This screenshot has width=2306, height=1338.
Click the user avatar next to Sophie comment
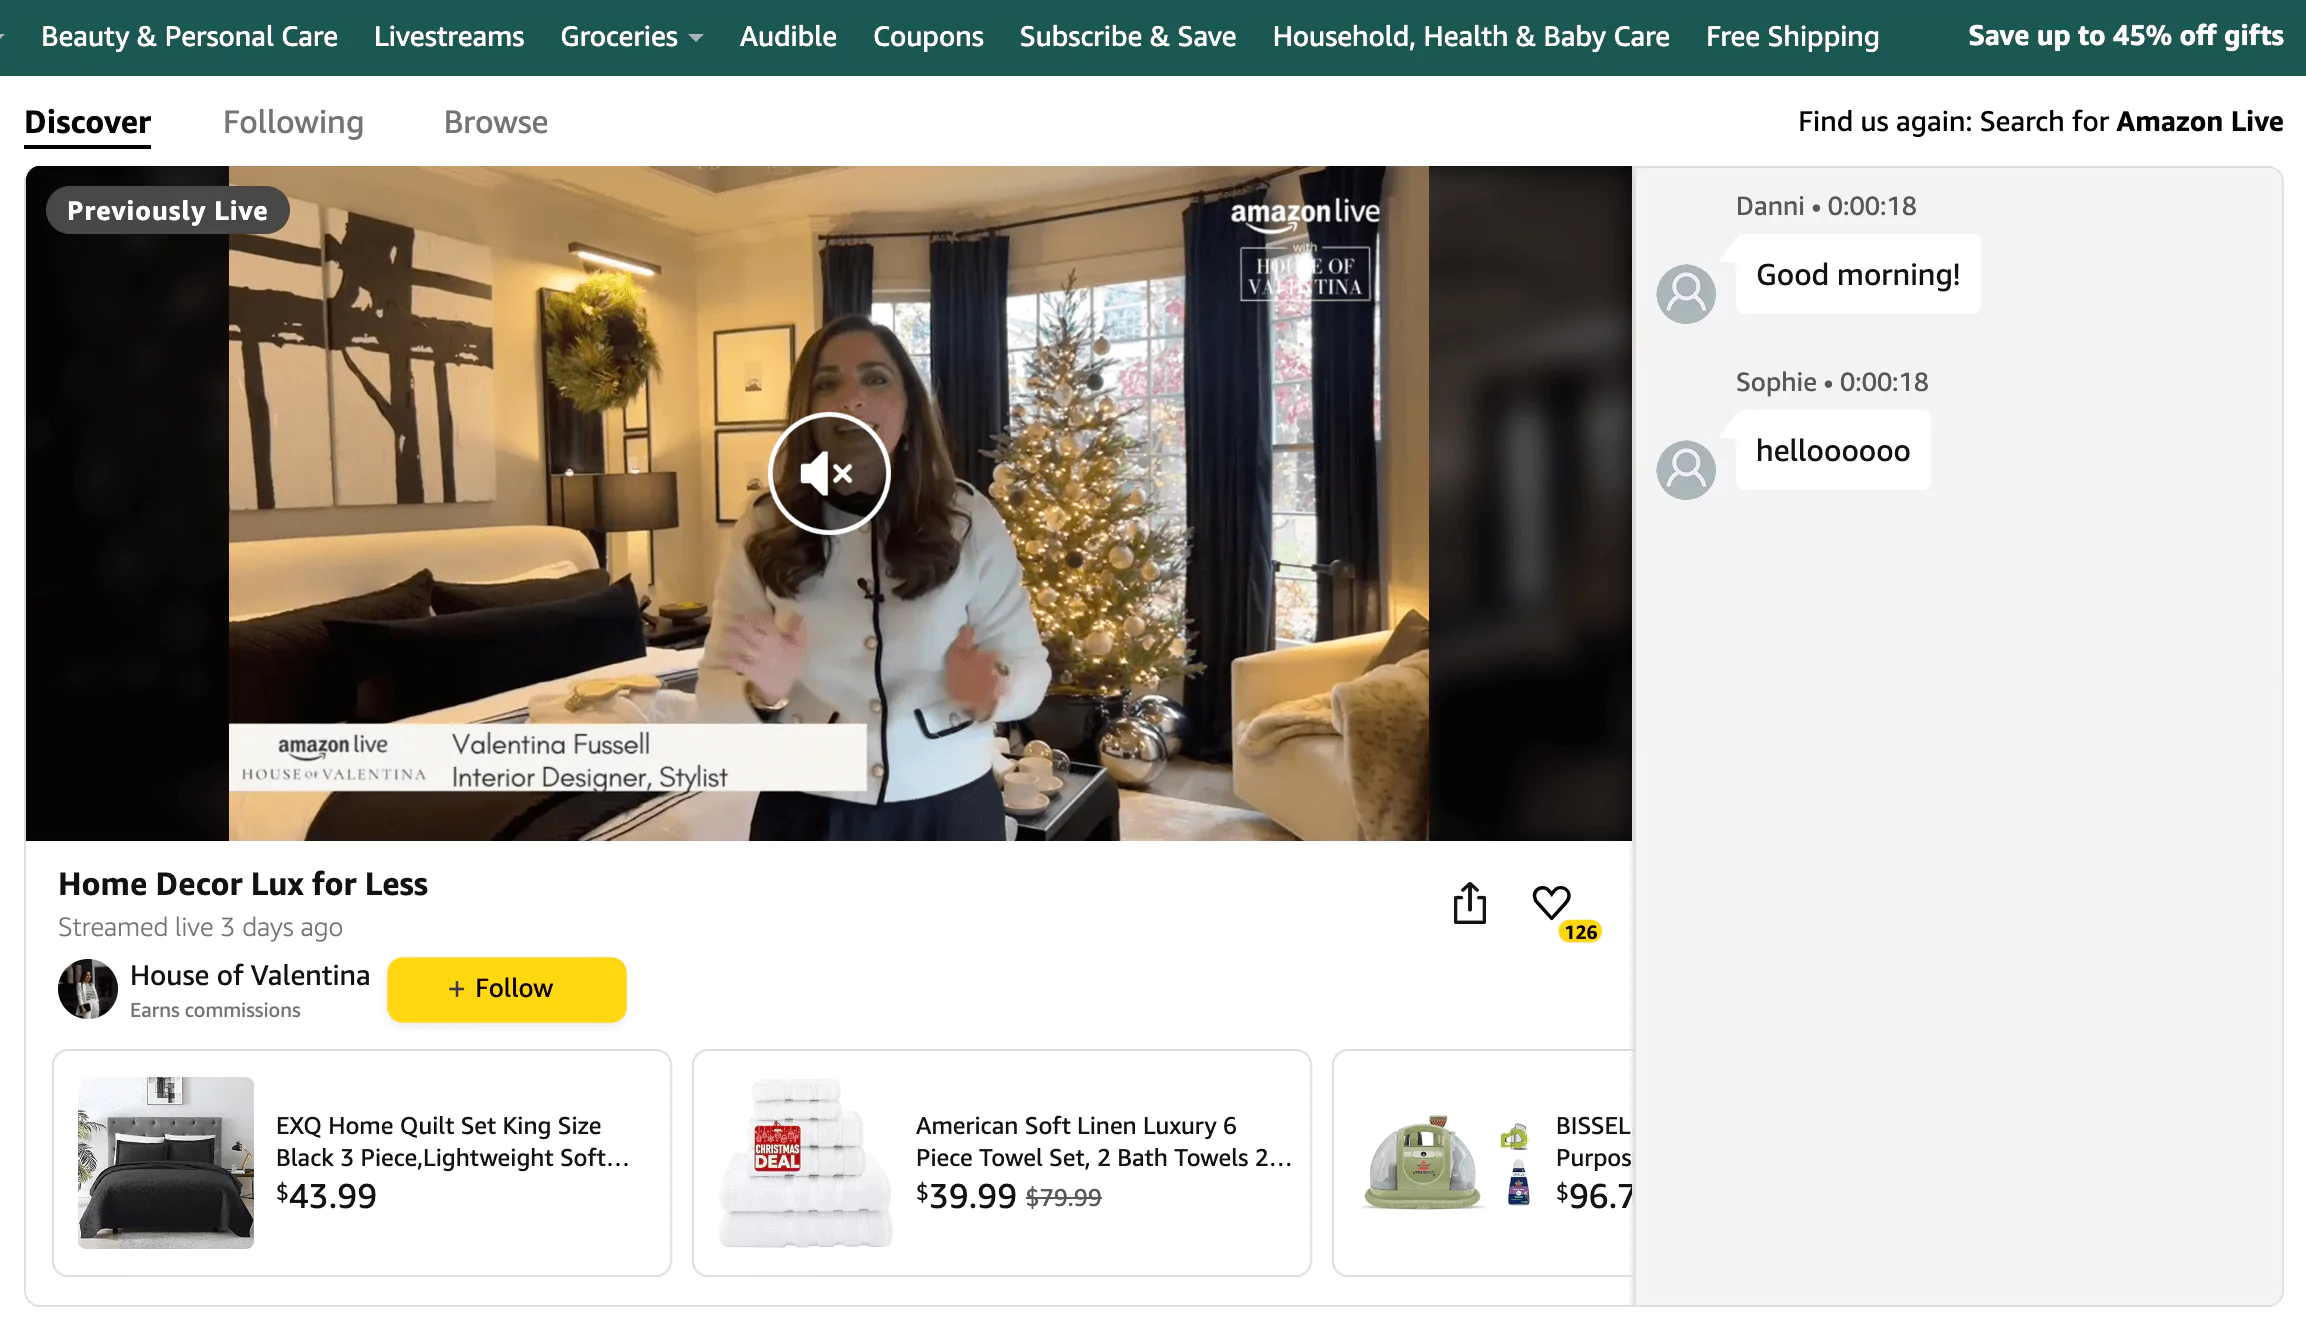click(x=1688, y=468)
